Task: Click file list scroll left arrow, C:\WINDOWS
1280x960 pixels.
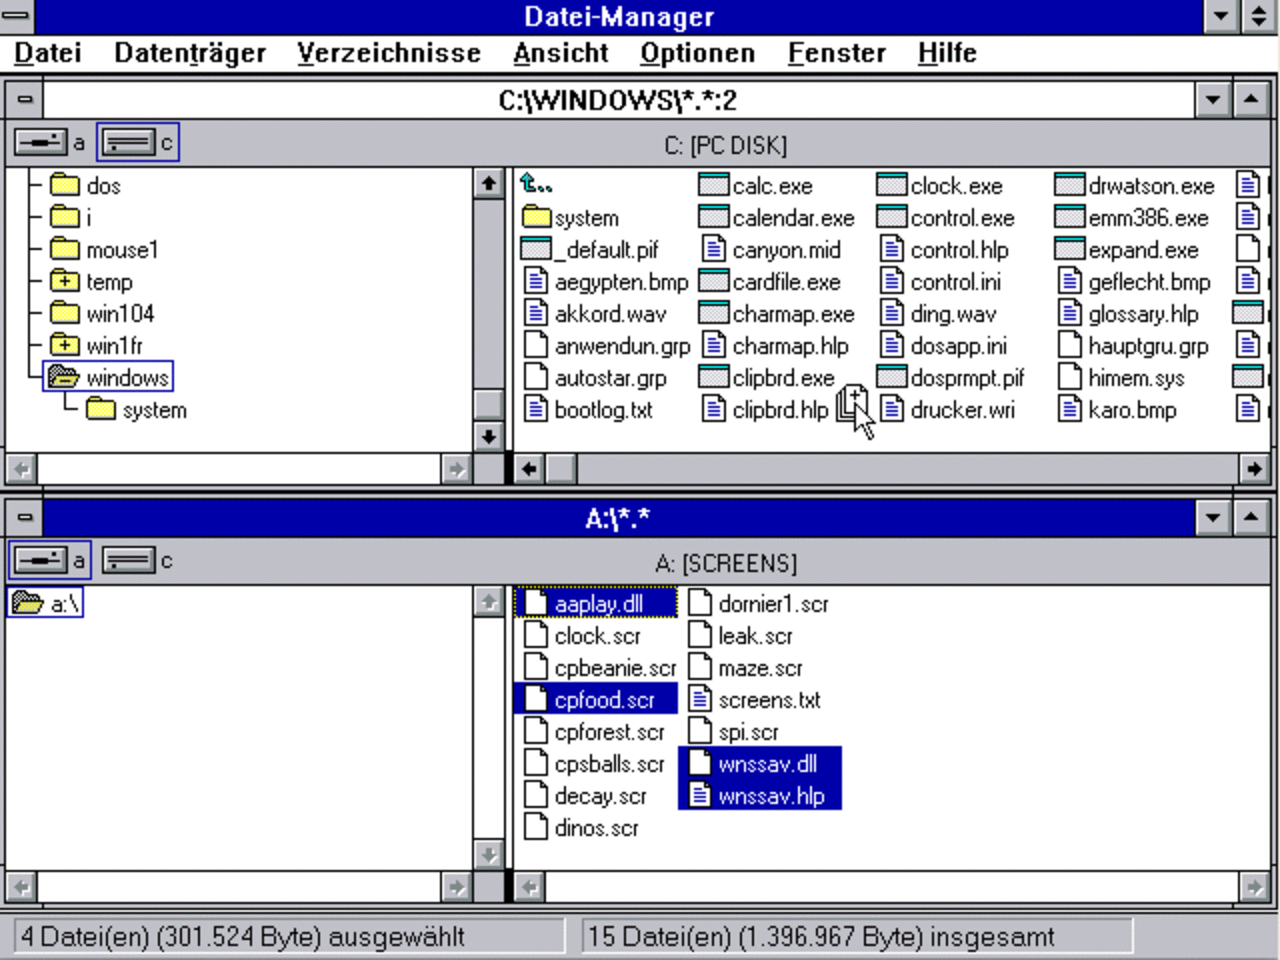Action: [529, 468]
